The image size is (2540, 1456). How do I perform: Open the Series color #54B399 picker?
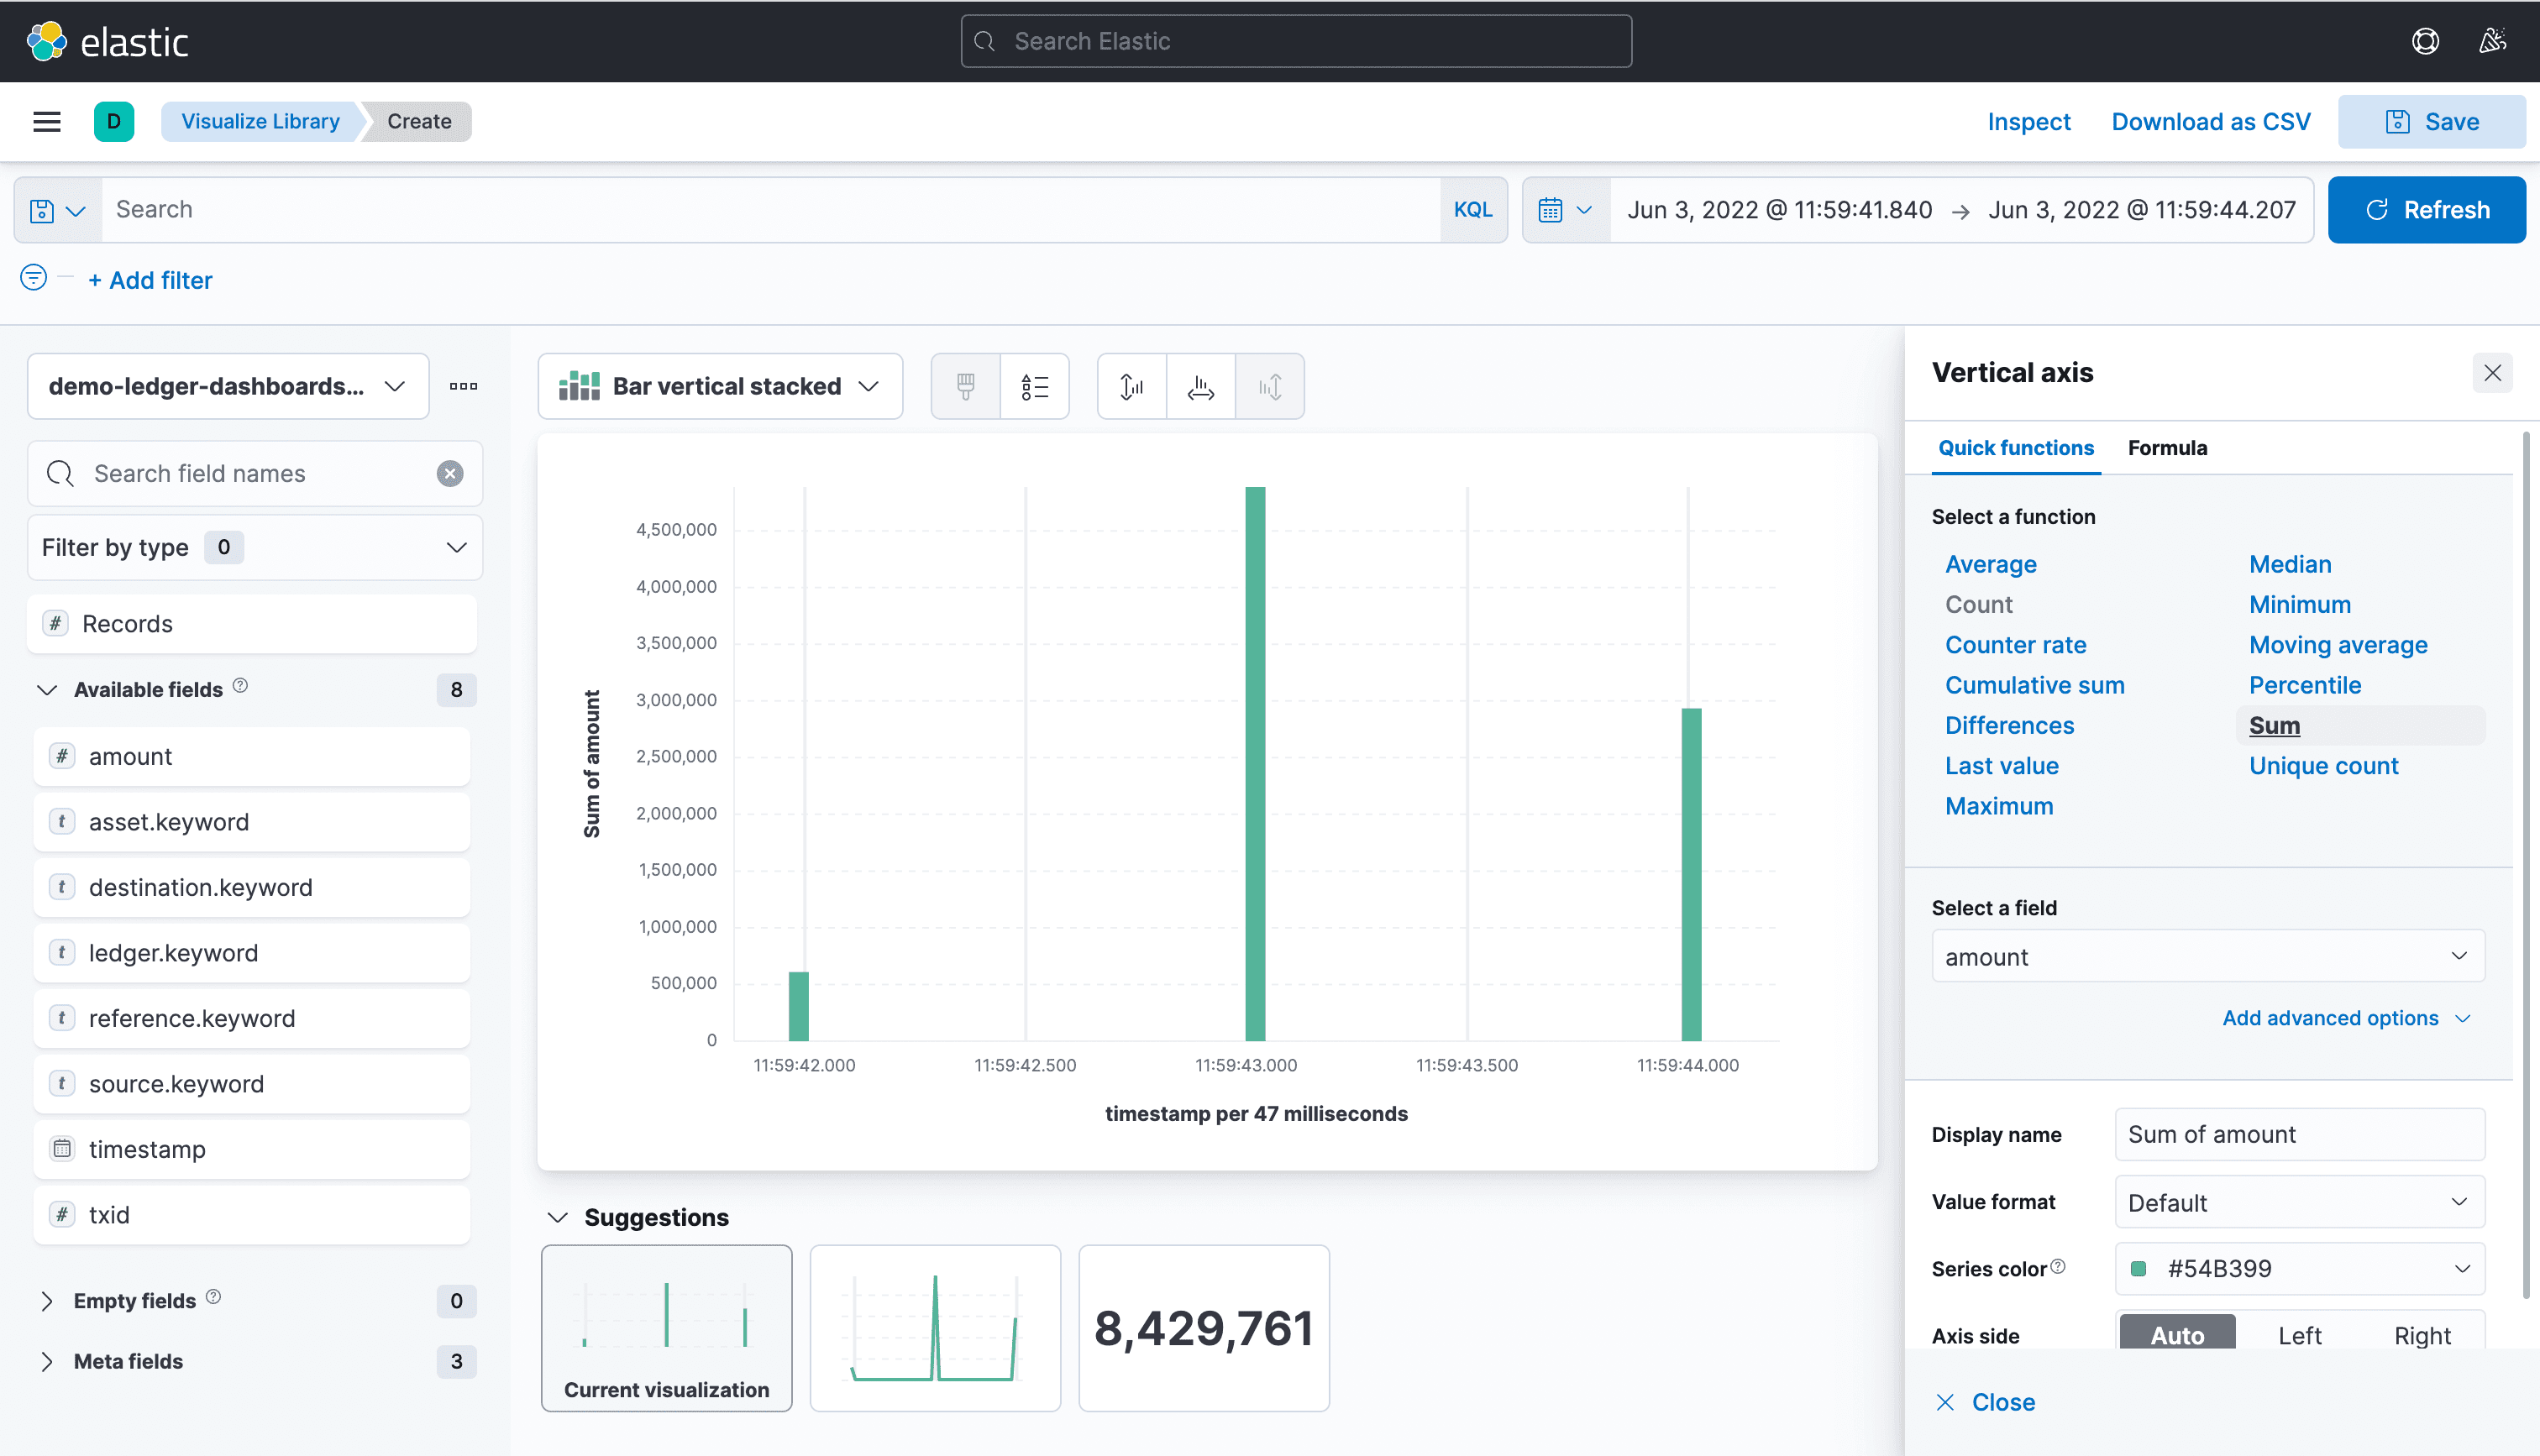pyautogui.click(x=2299, y=1268)
